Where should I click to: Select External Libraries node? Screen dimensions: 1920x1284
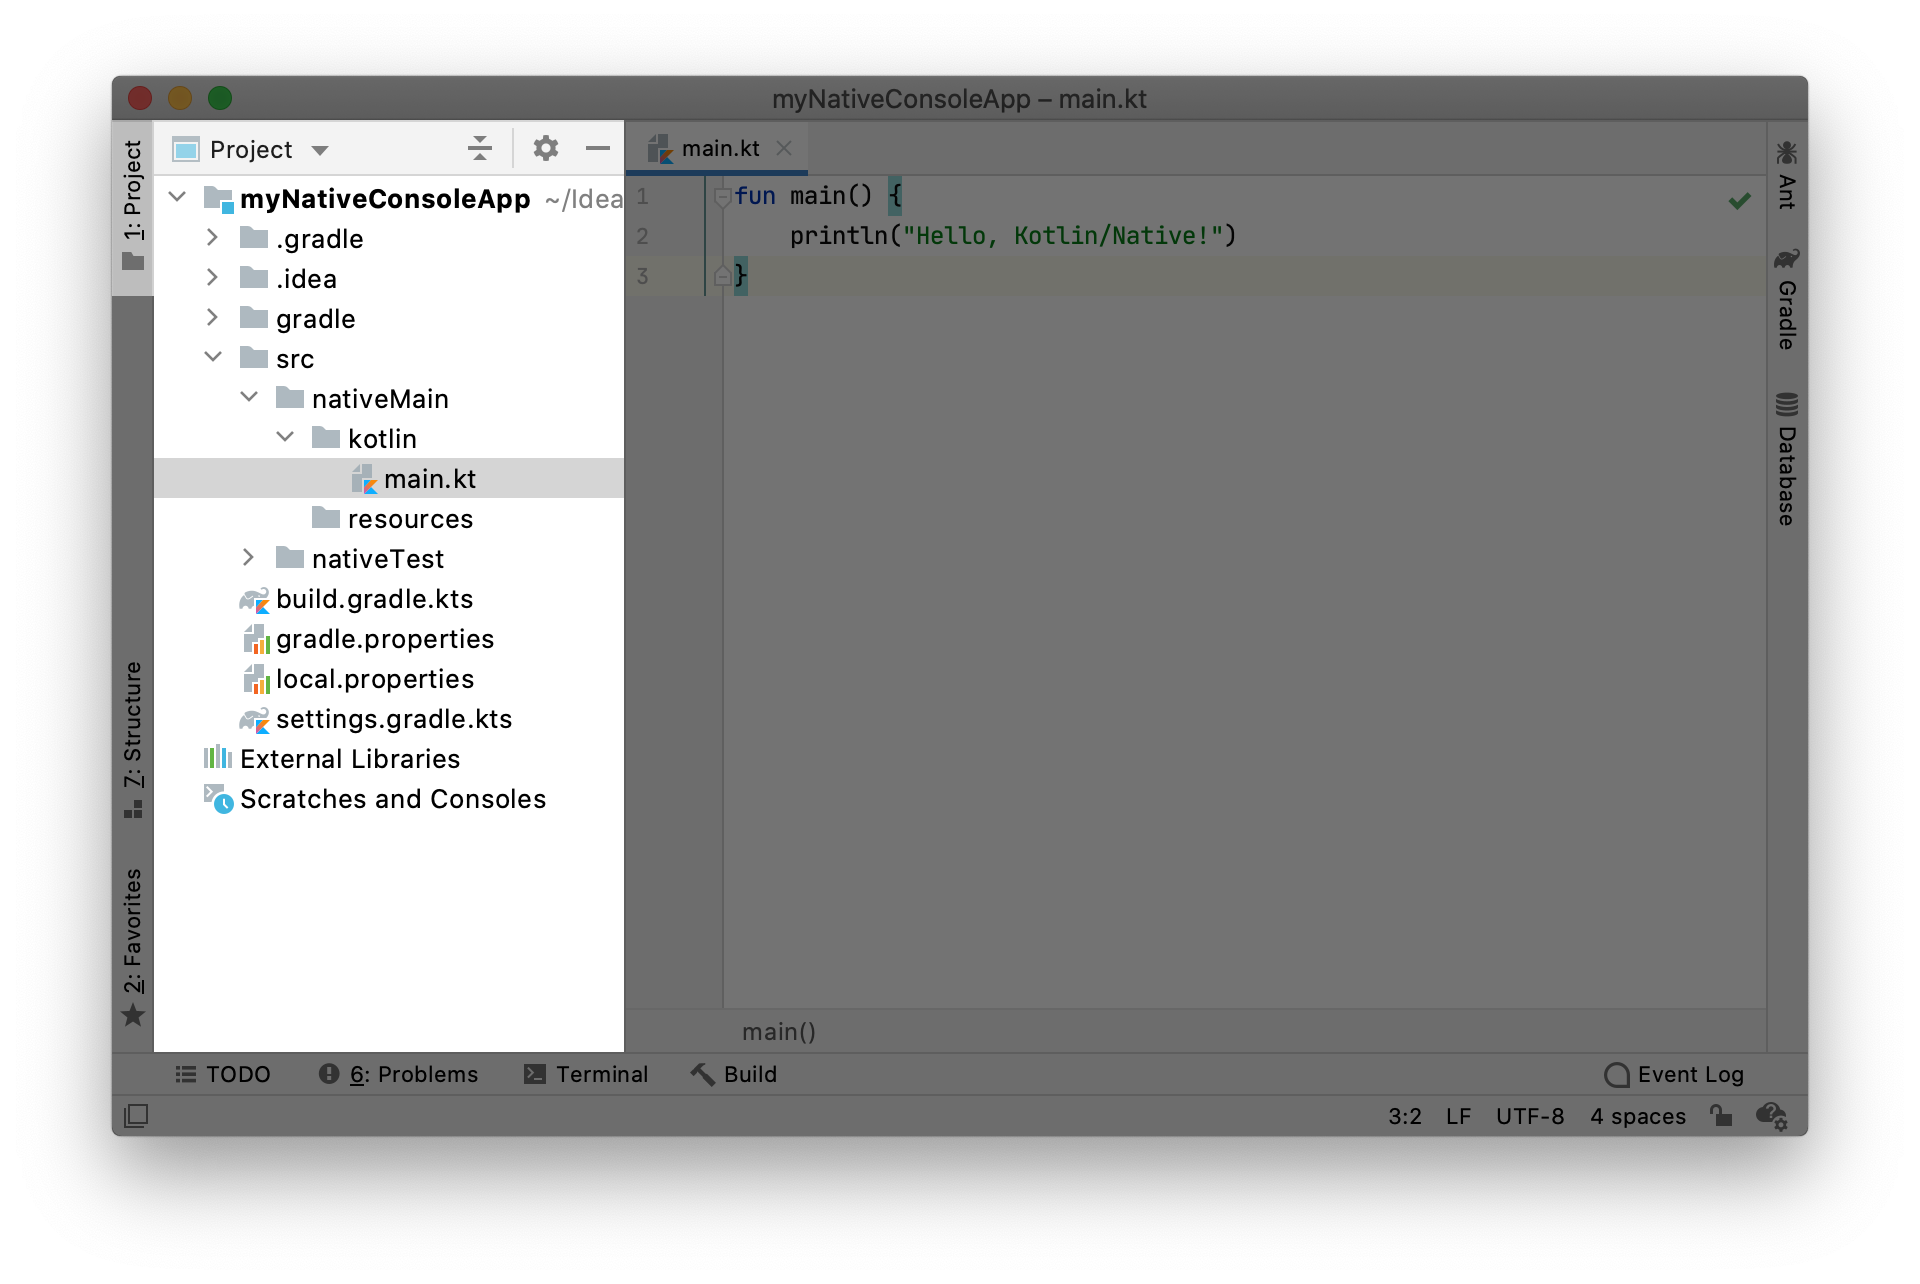[389, 759]
